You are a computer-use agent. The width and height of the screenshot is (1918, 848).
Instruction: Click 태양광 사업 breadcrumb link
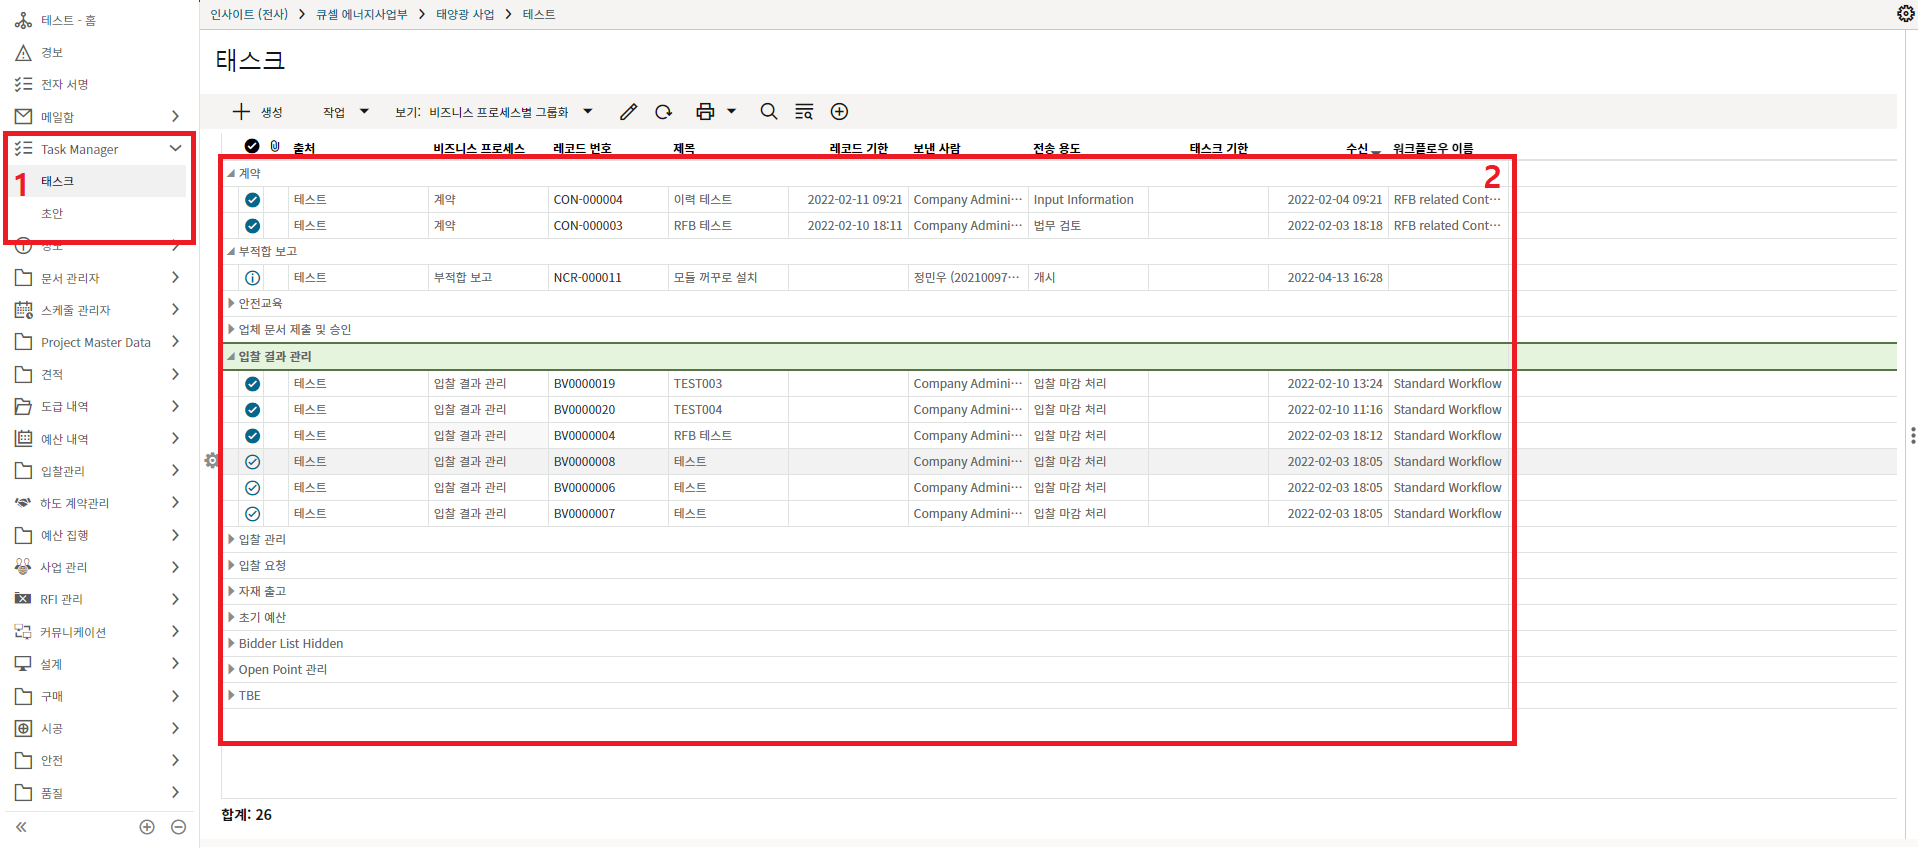coord(465,14)
